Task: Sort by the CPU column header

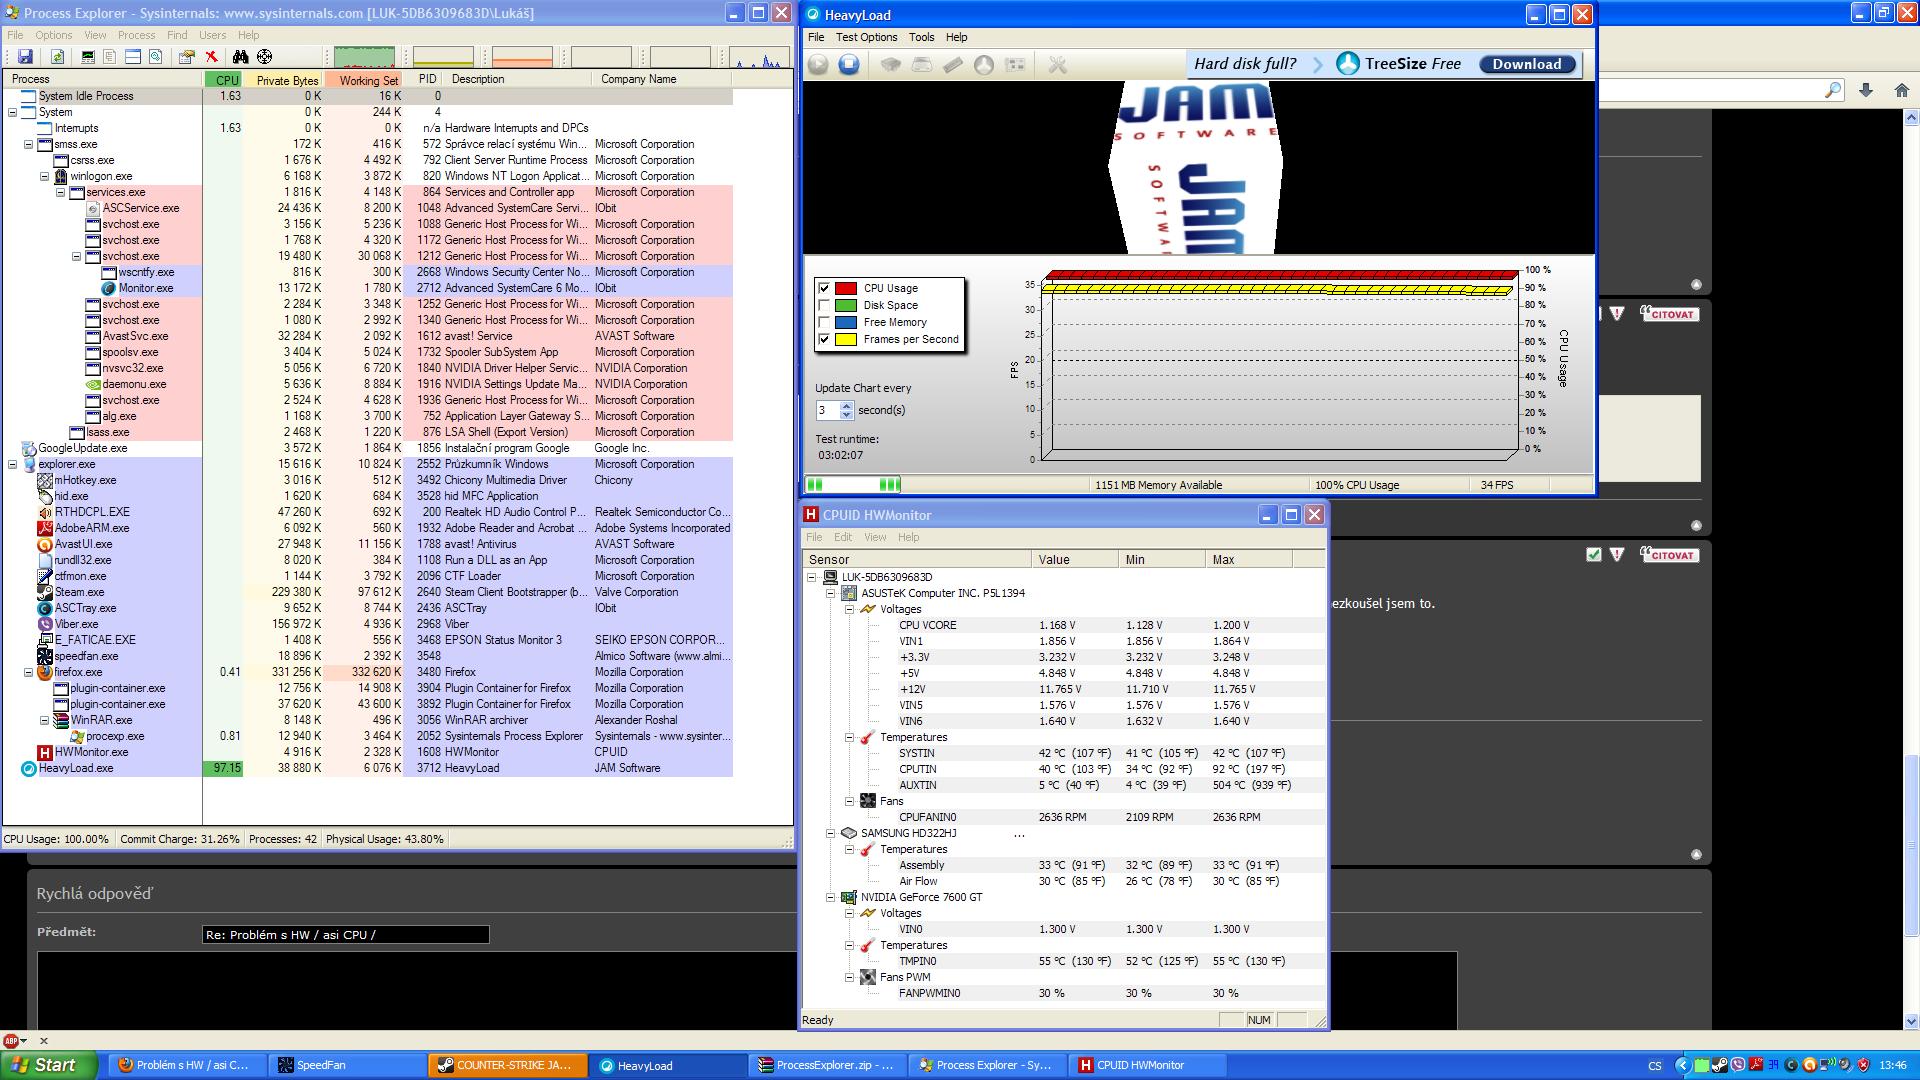Action: [223, 79]
